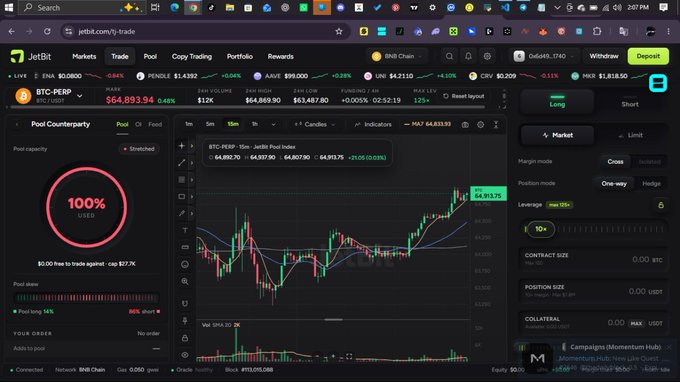Switch to the Feed tab
The image size is (680, 382).
click(155, 124)
